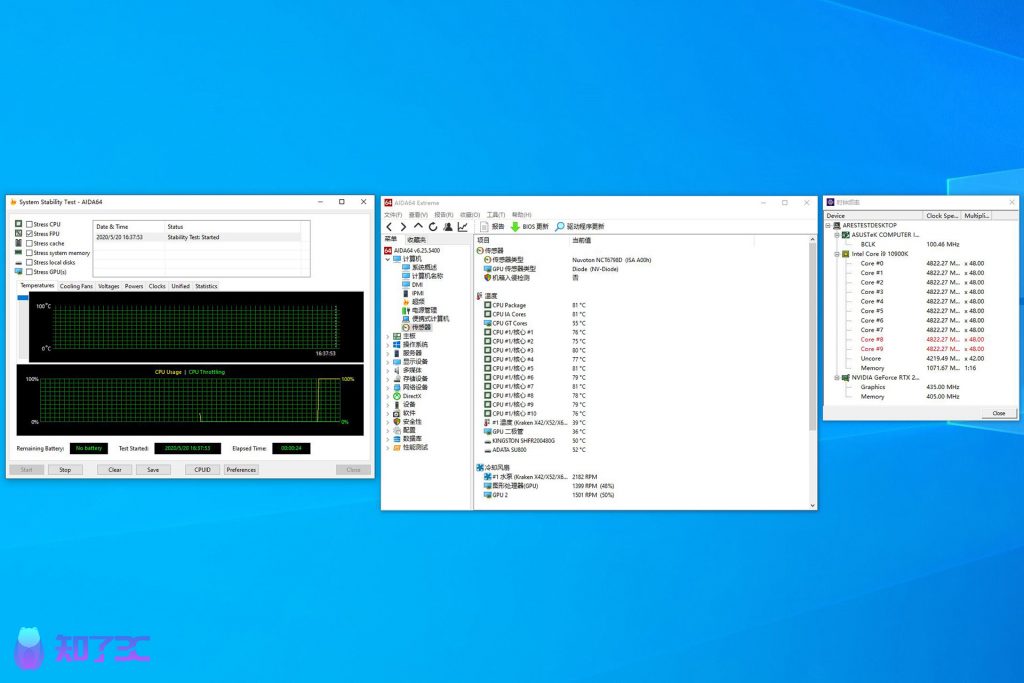The height and width of the screenshot is (683, 1024).
Task: Select the 便携式计算机 tree item
Action: tap(426, 319)
